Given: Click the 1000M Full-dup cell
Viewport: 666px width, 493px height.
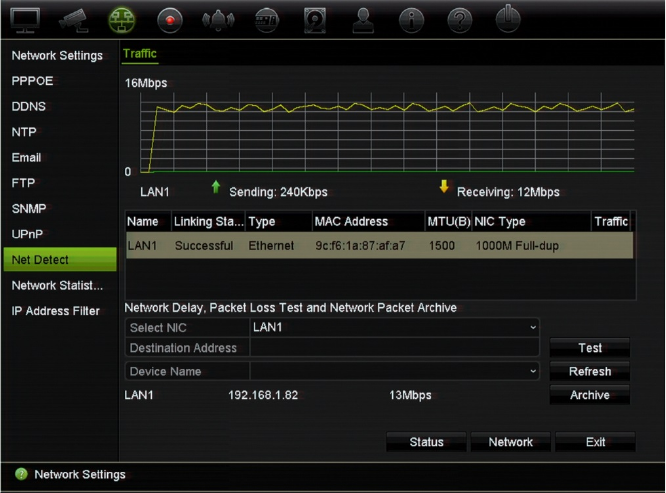Looking at the screenshot, I should pos(517,245).
